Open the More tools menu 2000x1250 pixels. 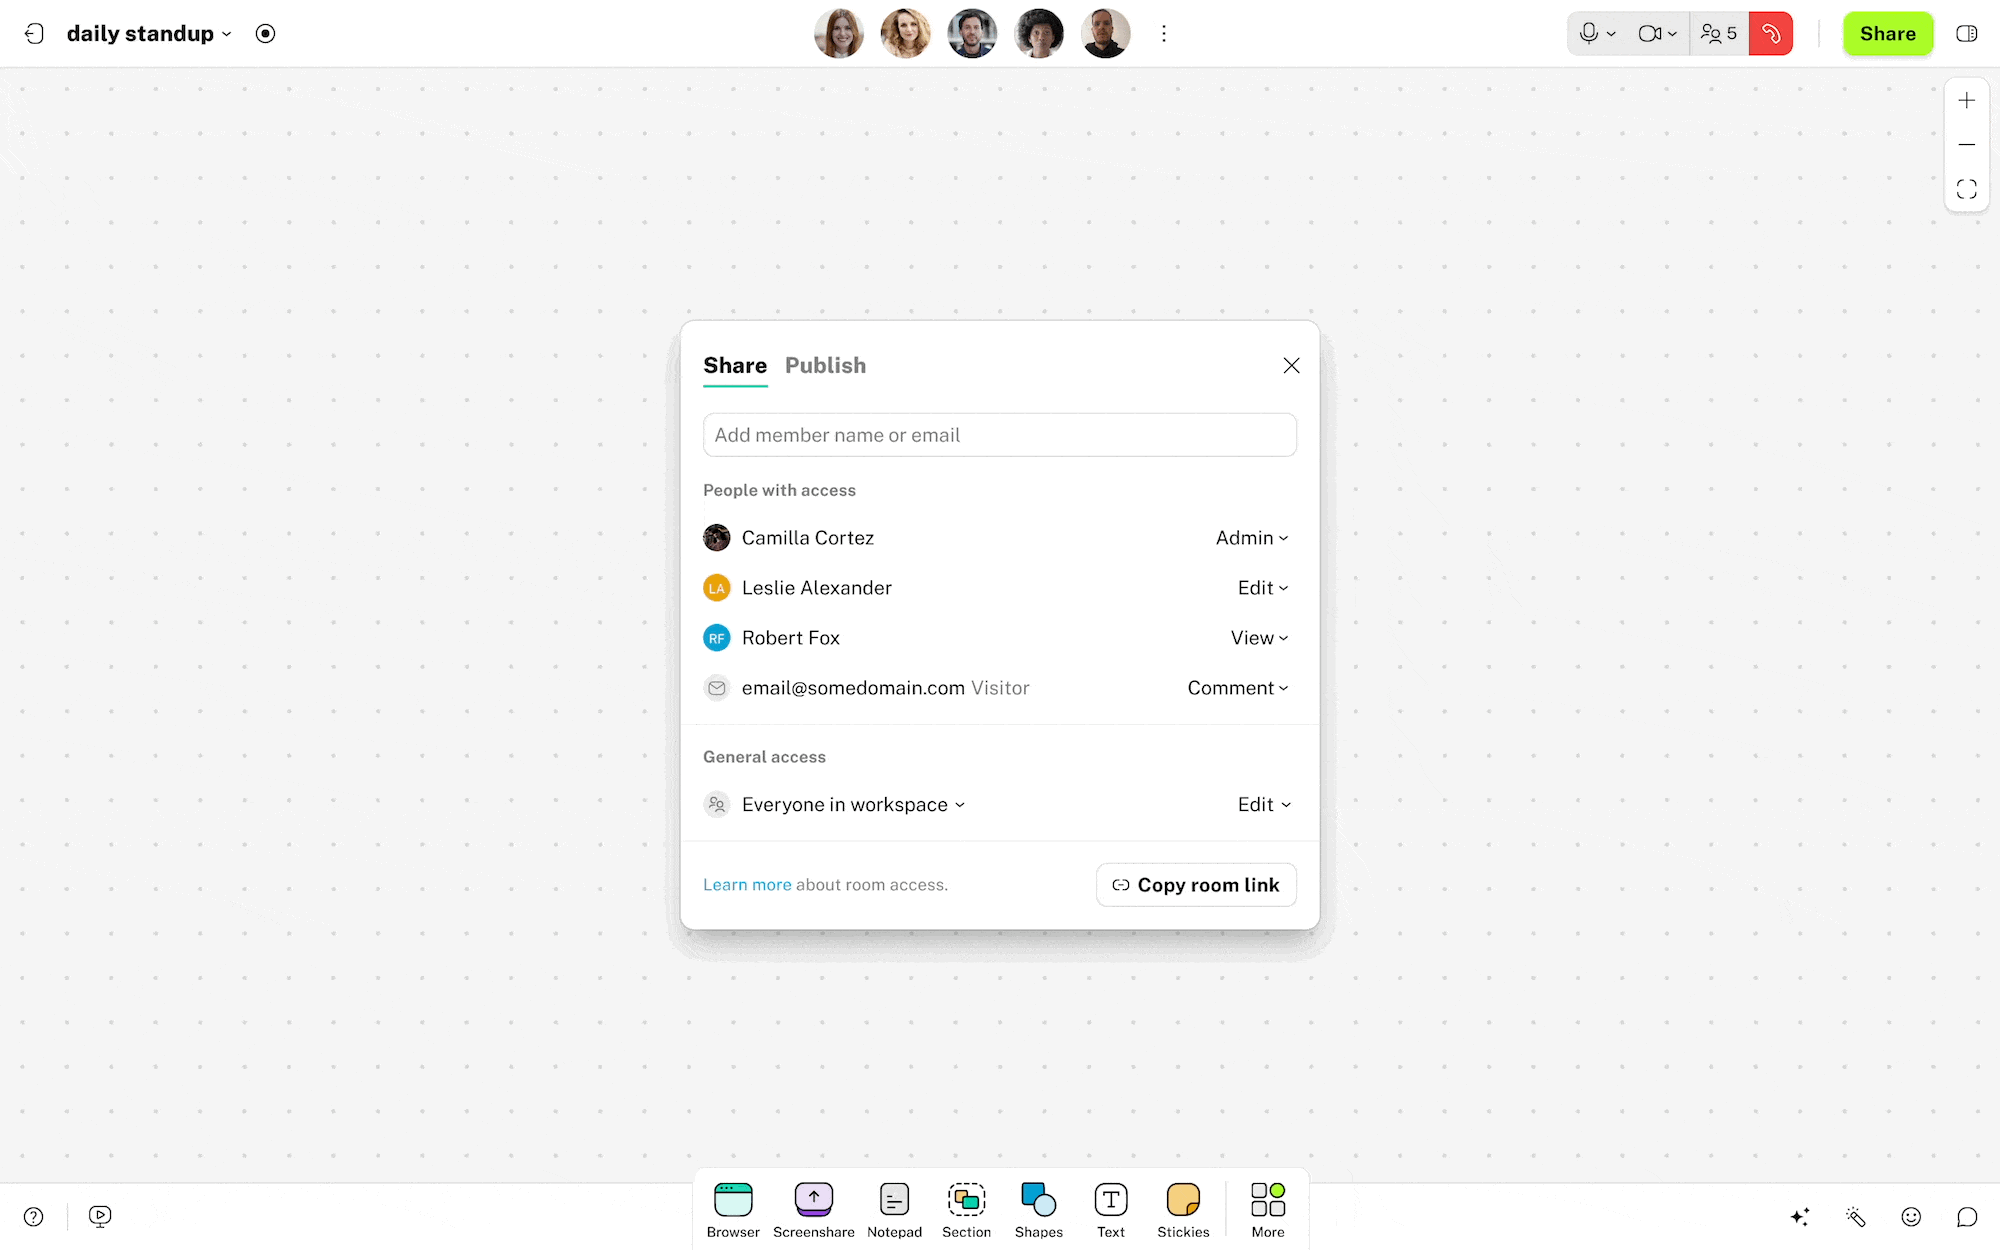[1267, 1209]
